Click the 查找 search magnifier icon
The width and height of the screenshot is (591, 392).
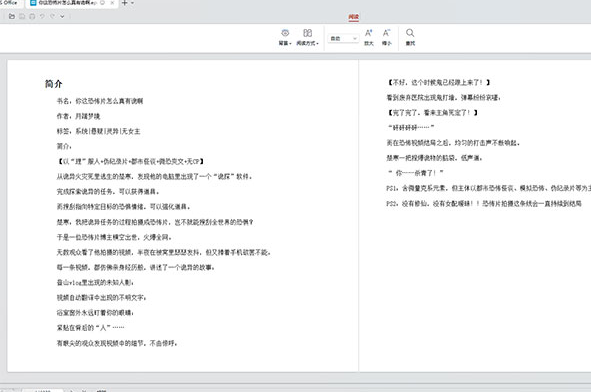click(410, 37)
